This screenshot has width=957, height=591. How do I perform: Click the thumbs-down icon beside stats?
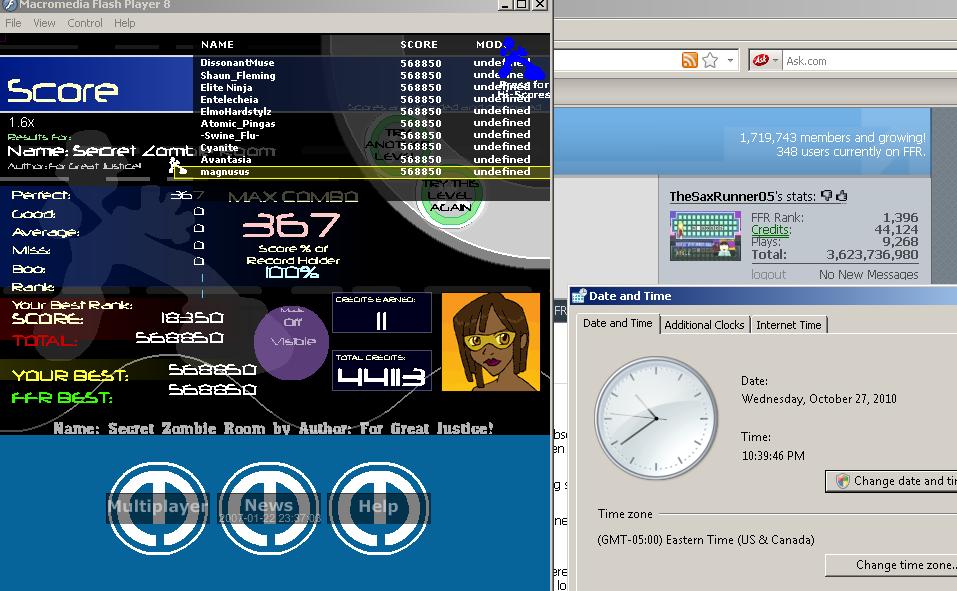coord(826,195)
